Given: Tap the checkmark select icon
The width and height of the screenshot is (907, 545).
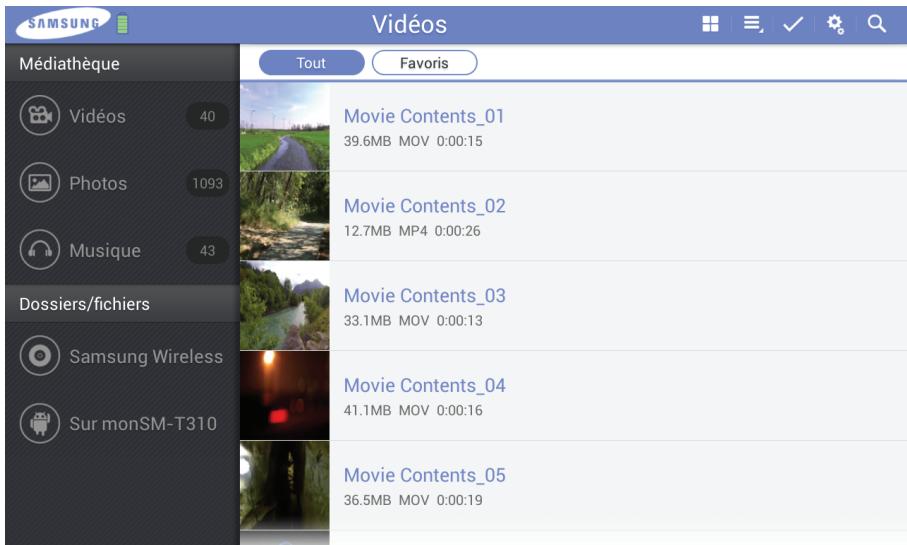Looking at the screenshot, I should coord(792,24).
